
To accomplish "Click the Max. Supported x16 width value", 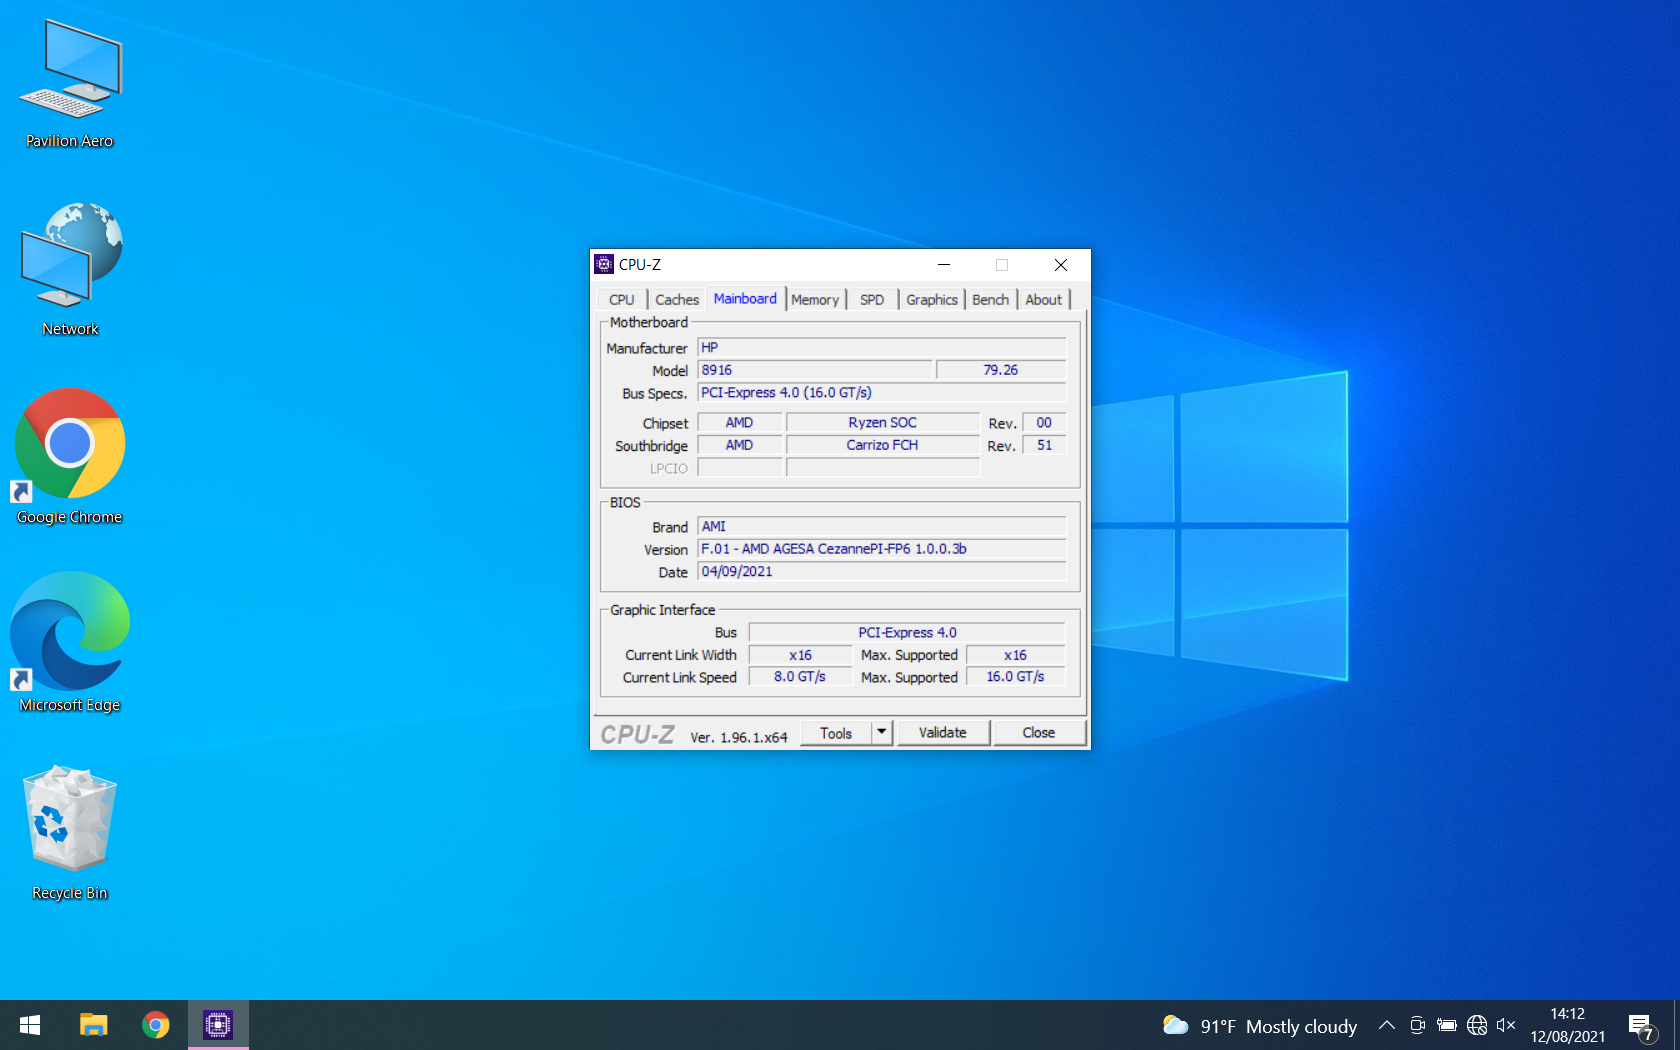I will (x=1015, y=655).
